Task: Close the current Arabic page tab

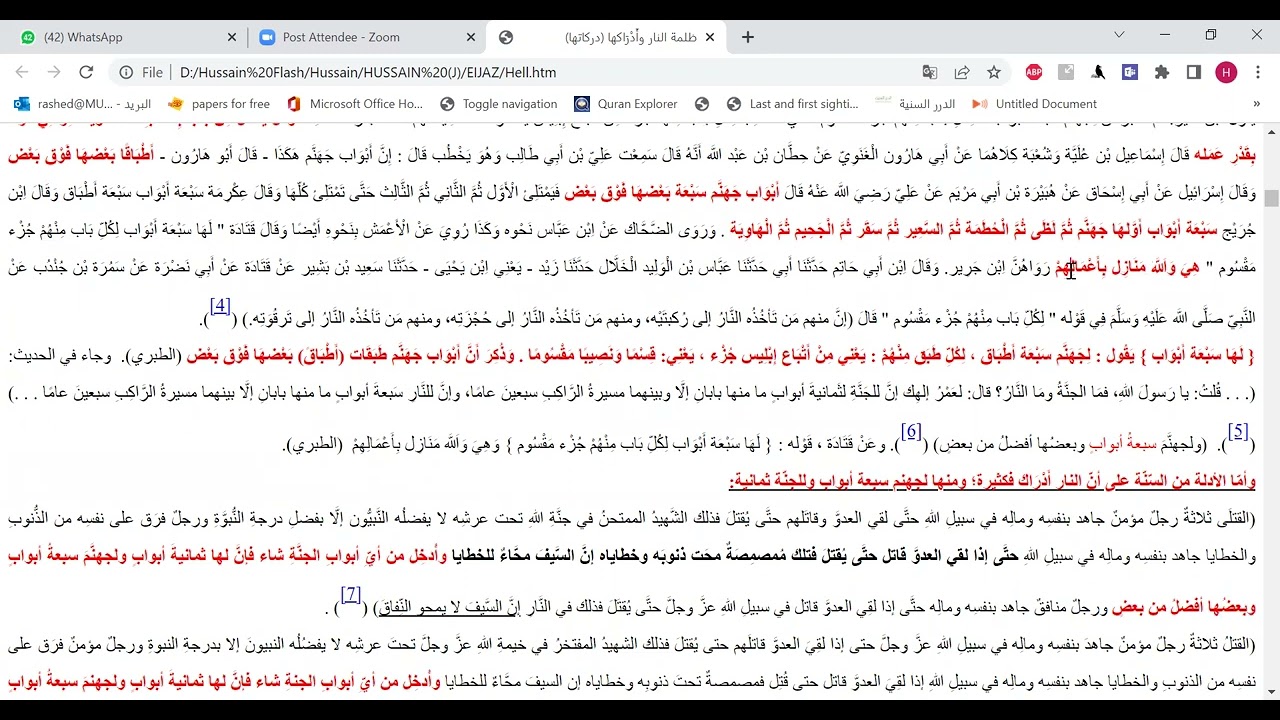Action: [710, 37]
